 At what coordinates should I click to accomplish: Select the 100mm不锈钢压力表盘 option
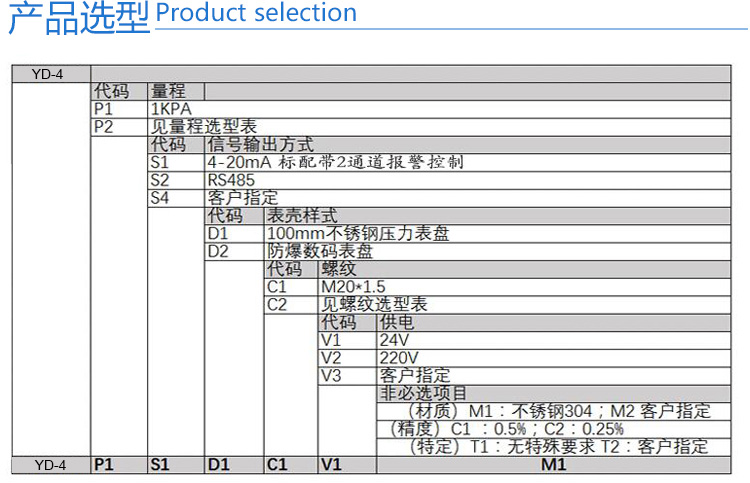(358, 234)
